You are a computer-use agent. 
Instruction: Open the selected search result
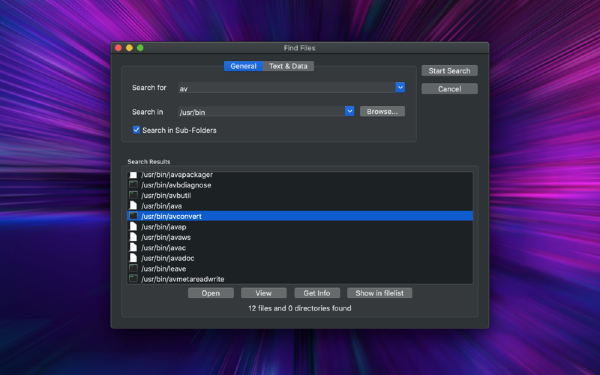click(211, 293)
